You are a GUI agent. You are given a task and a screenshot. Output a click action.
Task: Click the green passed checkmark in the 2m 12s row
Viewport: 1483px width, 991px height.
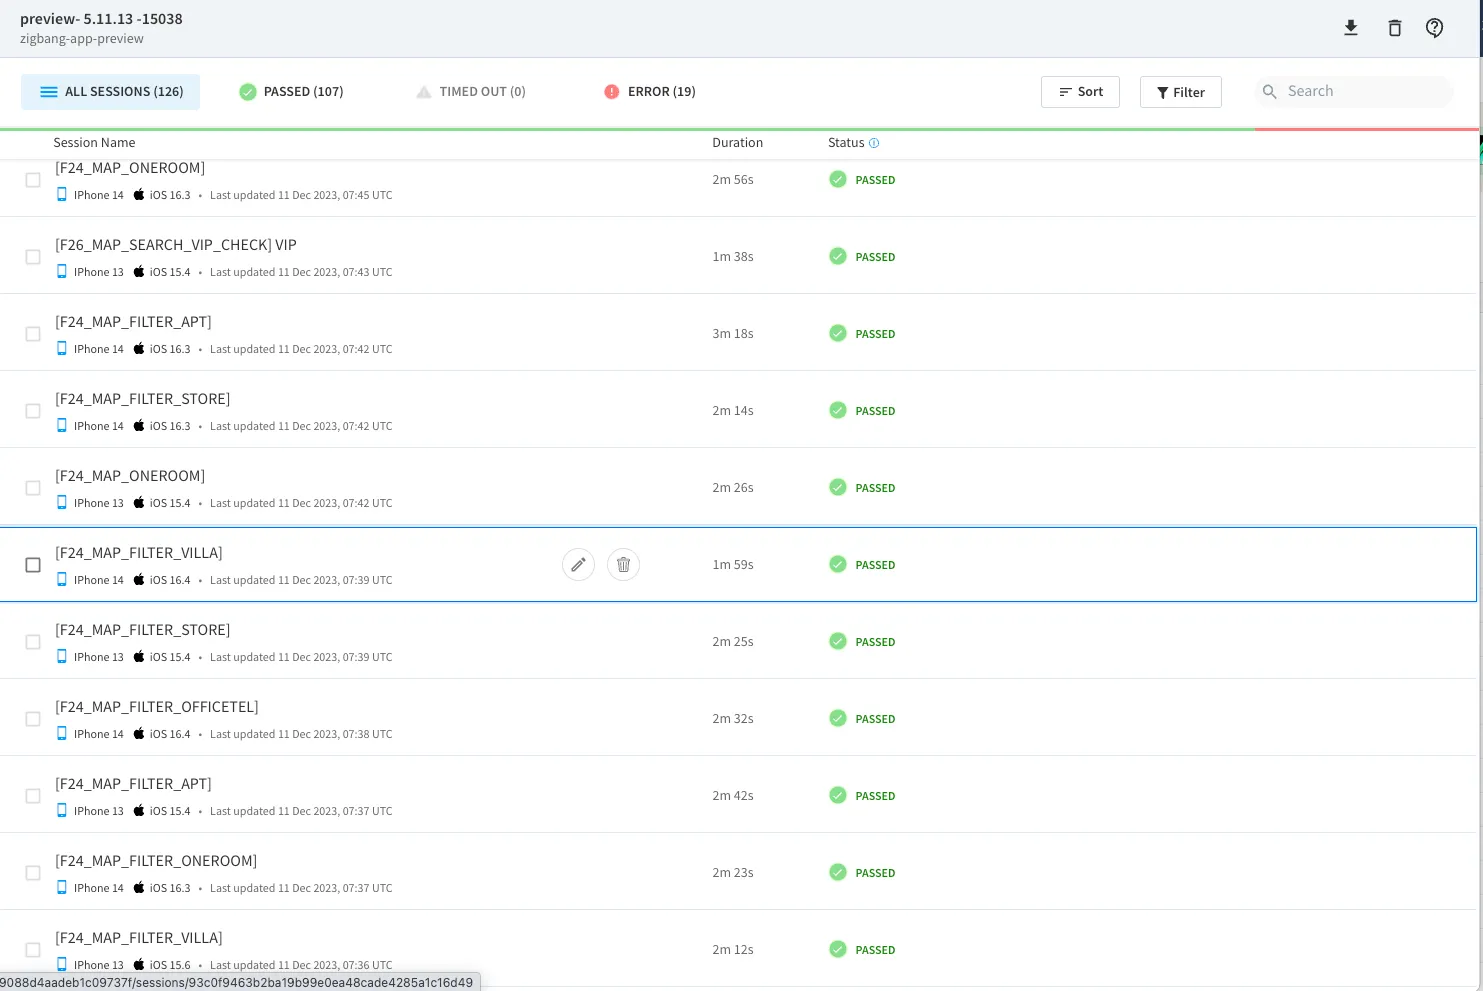pyautogui.click(x=838, y=950)
